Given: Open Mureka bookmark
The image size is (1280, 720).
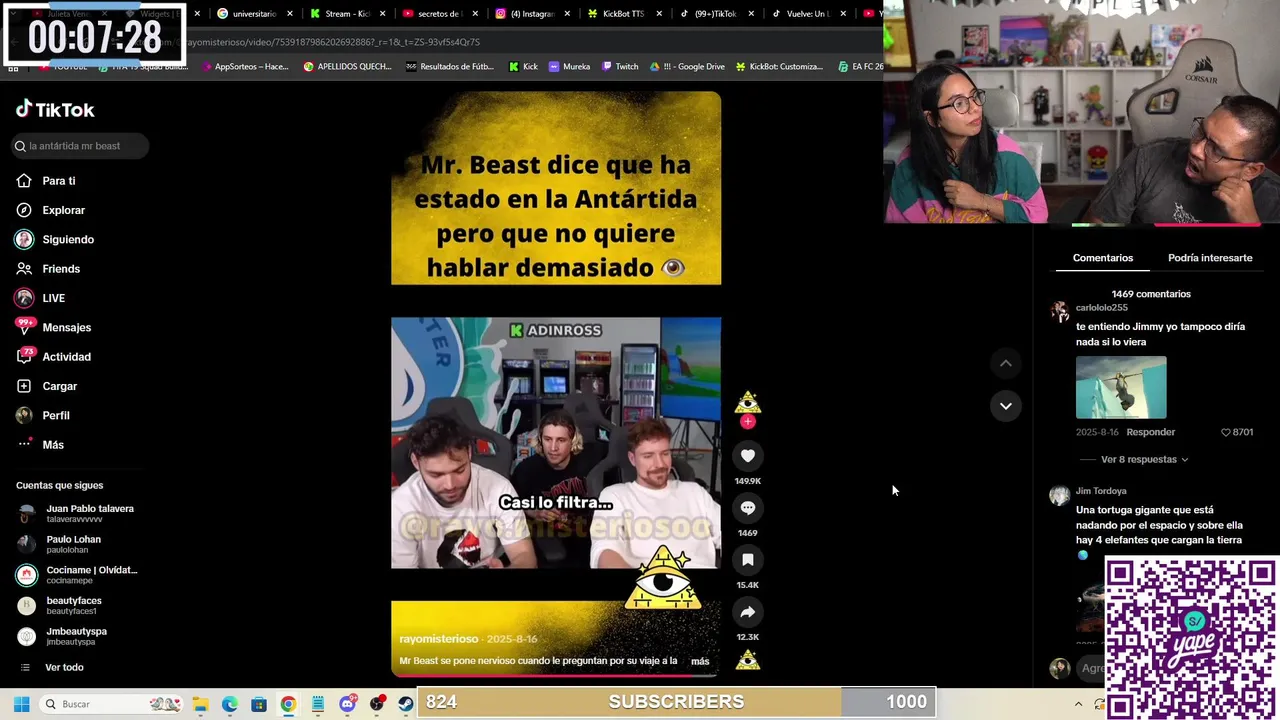Looking at the screenshot, I should click(x=570, y=67).
